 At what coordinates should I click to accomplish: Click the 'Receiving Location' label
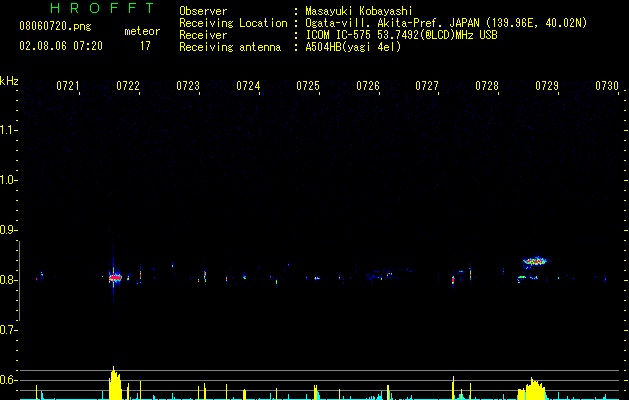tap(233, 23)
